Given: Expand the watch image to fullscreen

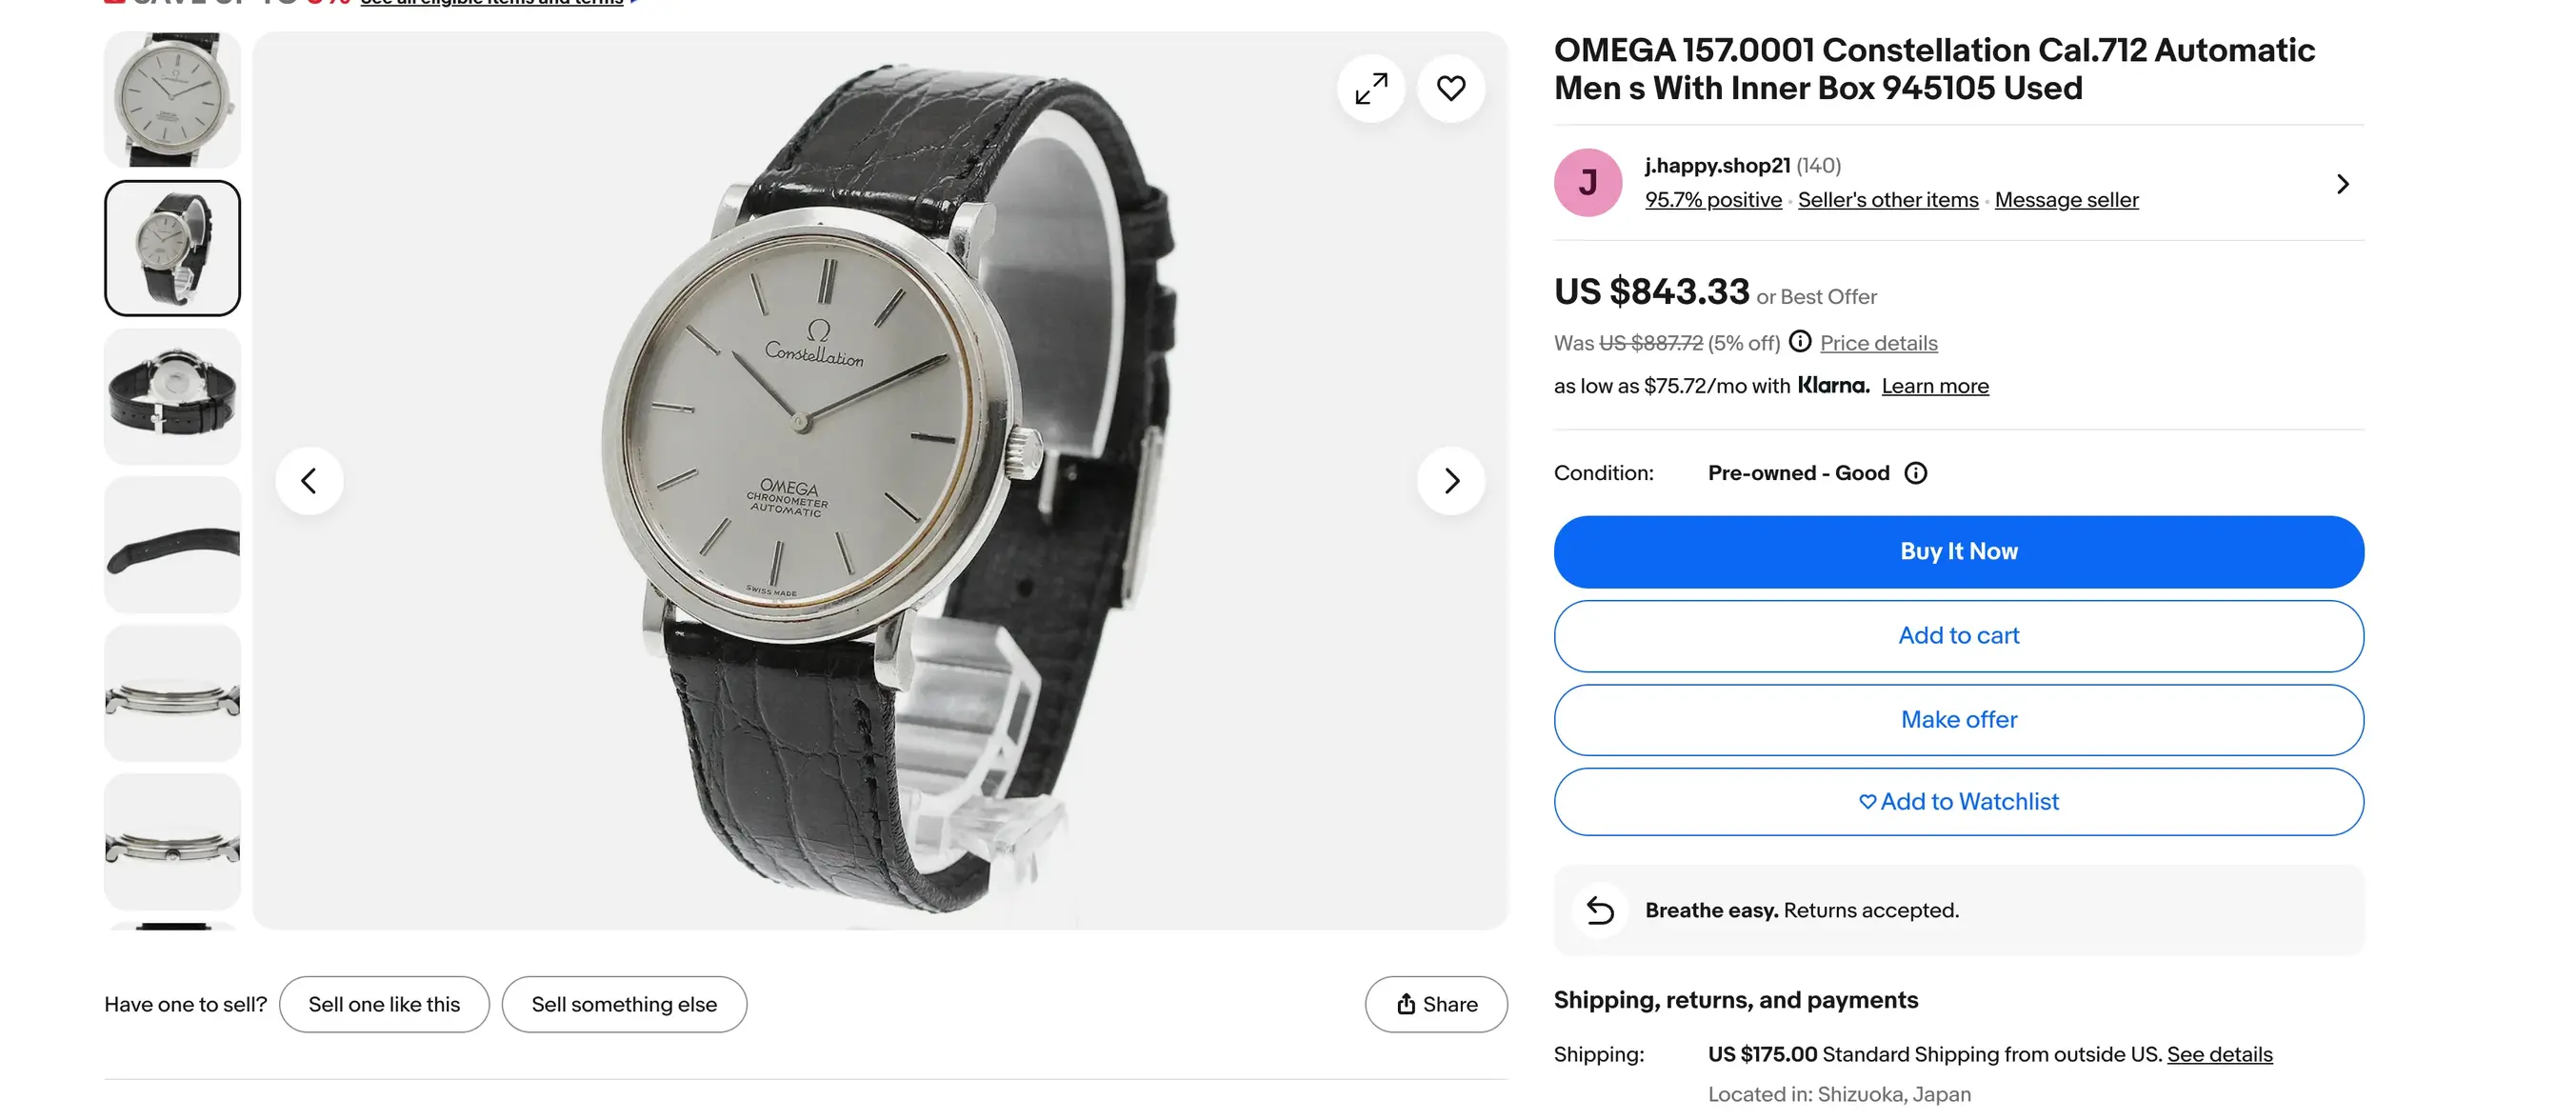Looking at the screenshot, I should 1371,89.
